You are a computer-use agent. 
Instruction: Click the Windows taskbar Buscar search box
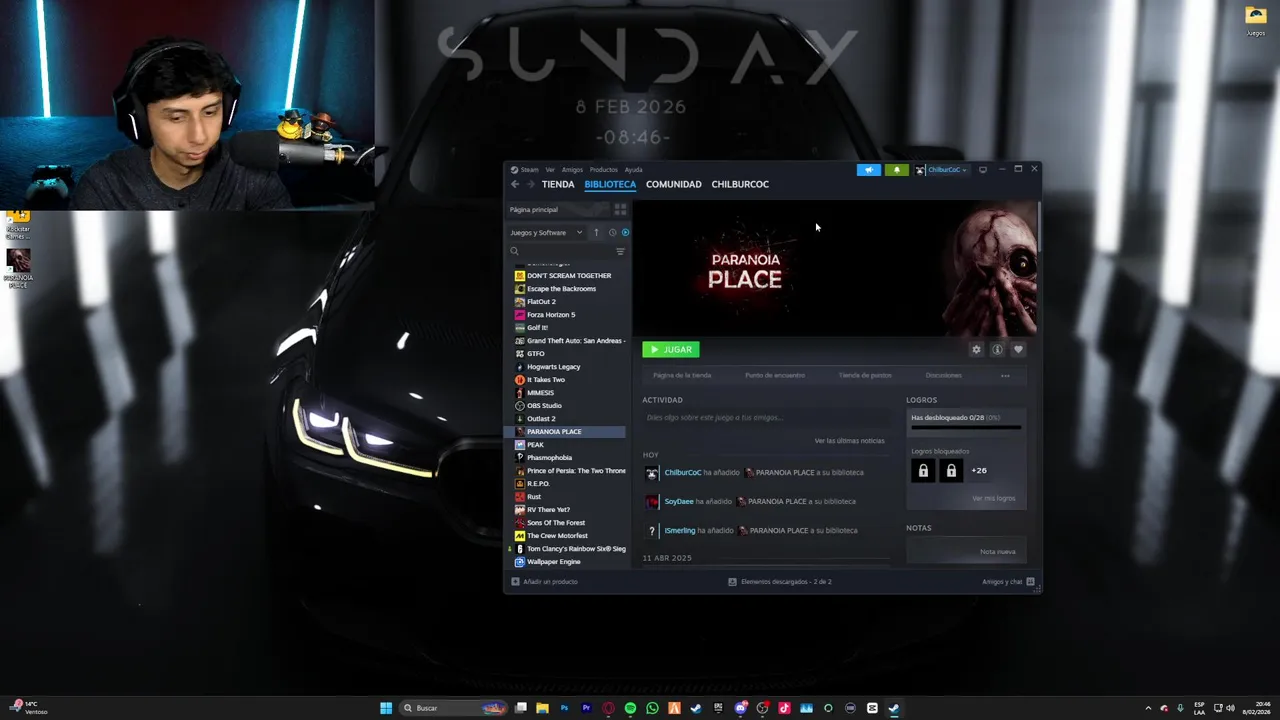point(452,708)
